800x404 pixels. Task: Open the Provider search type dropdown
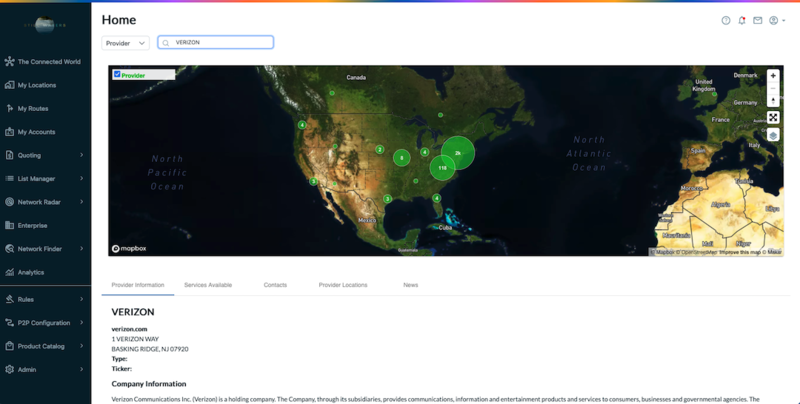click(126, 43)
